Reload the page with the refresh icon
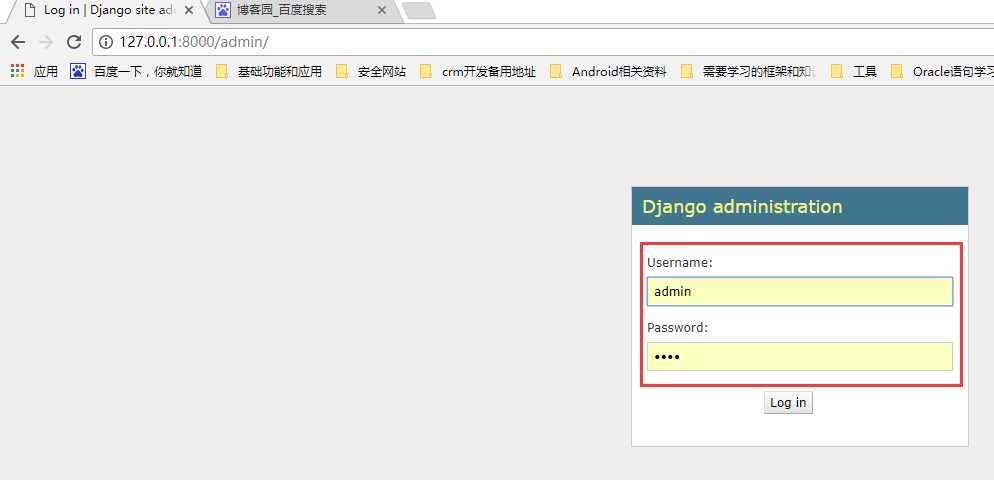The height and width of the screenshot is (480, 994). 74,42
